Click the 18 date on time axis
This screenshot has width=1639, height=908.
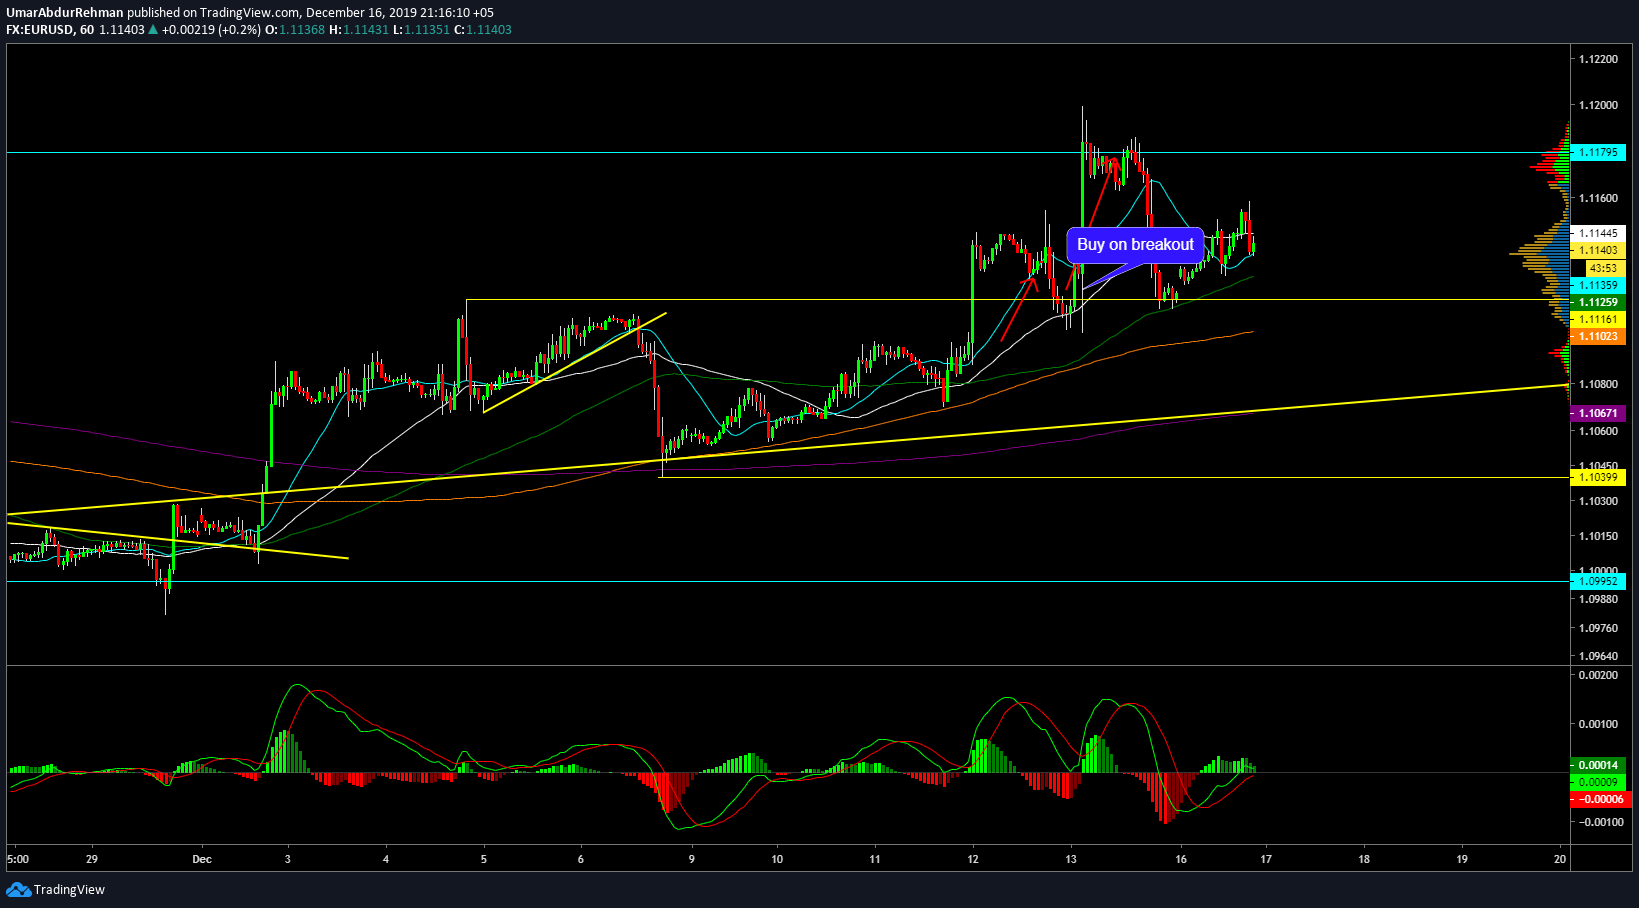click(1364, 859)
